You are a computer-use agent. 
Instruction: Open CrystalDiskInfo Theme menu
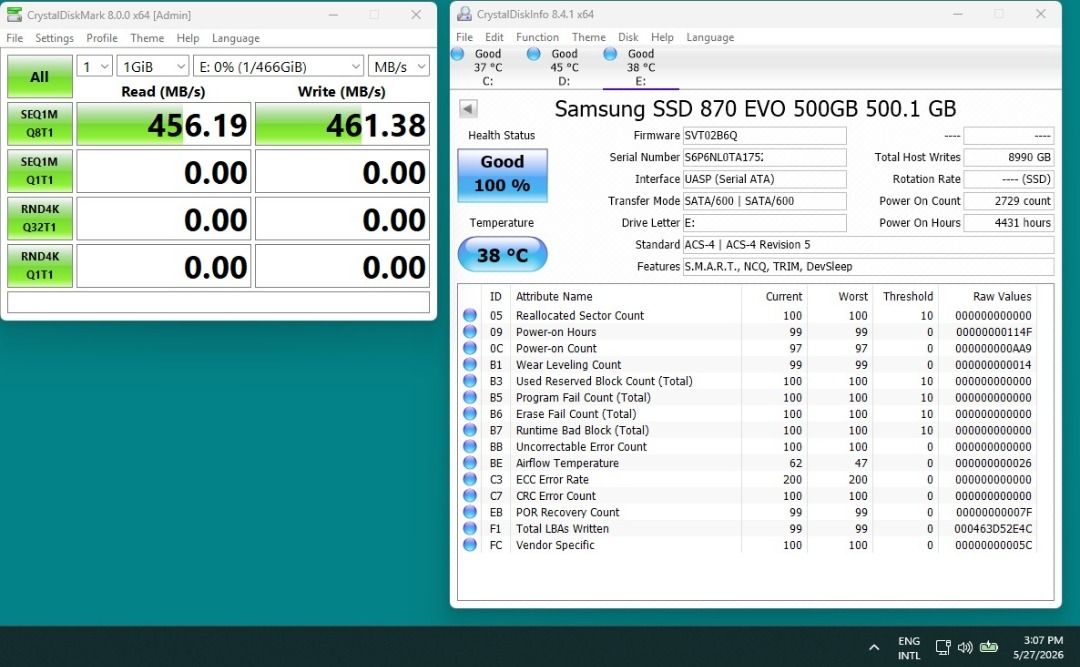[589, 37]
